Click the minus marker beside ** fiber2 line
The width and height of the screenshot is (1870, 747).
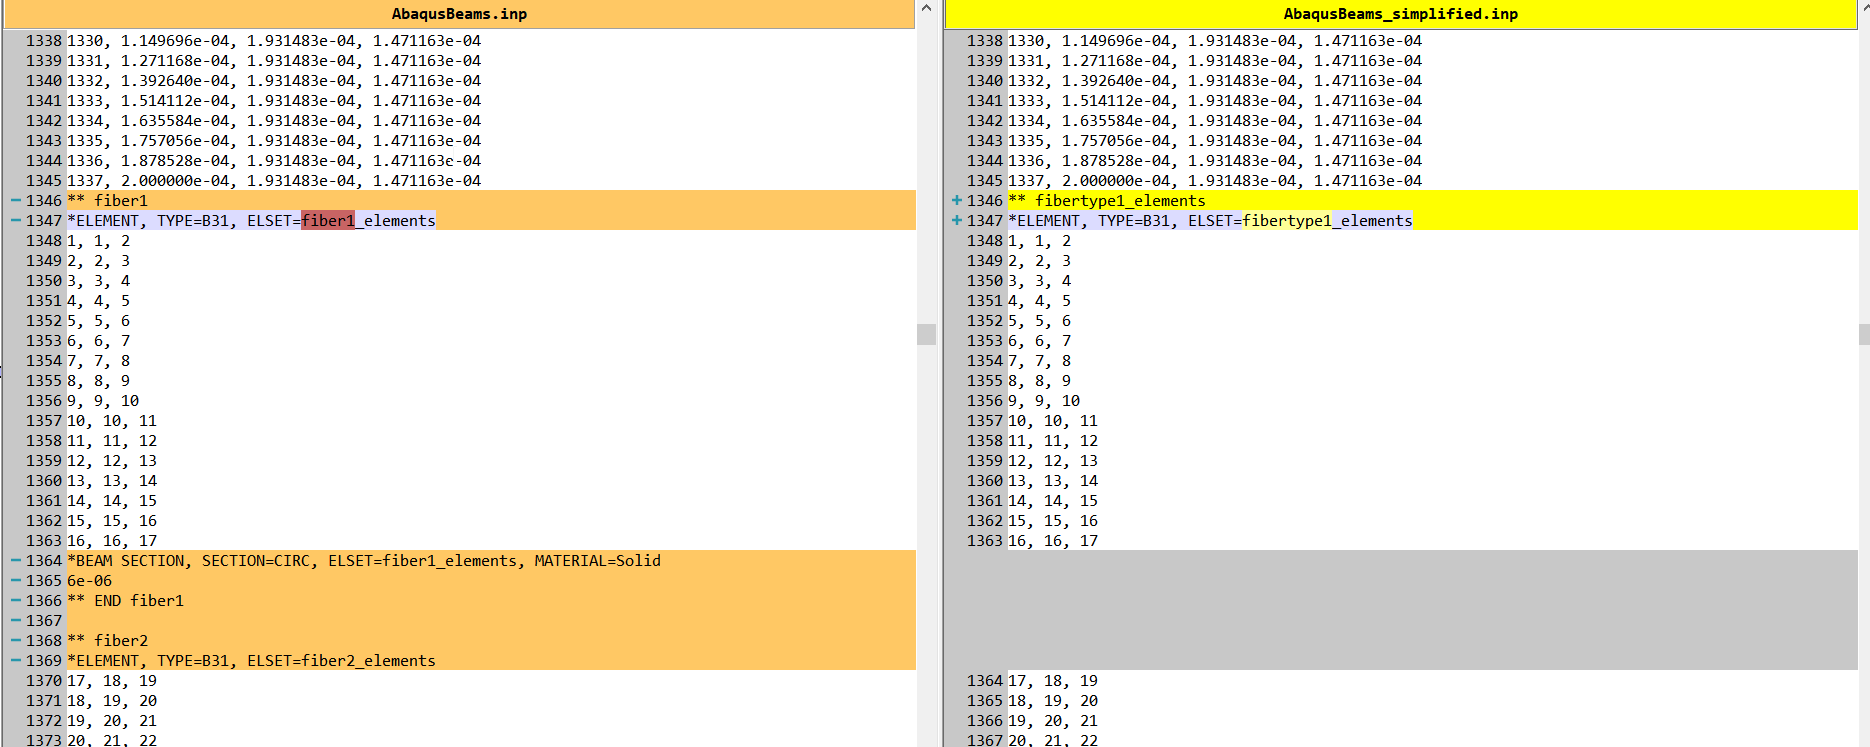click(16, 641)
